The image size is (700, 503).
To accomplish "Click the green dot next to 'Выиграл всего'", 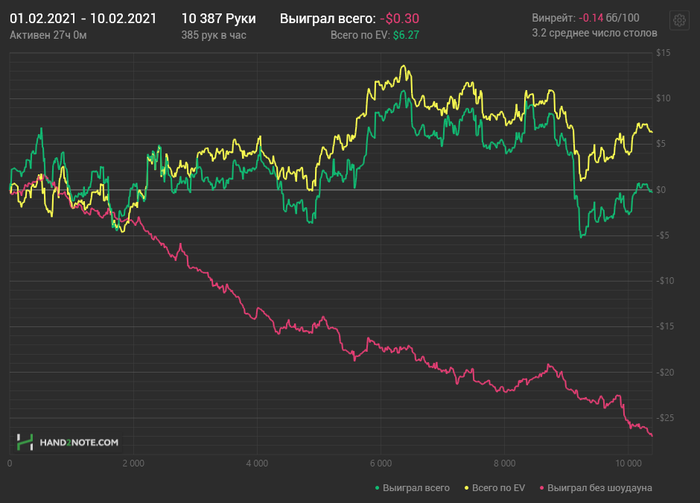I will [x=377, y=488].
